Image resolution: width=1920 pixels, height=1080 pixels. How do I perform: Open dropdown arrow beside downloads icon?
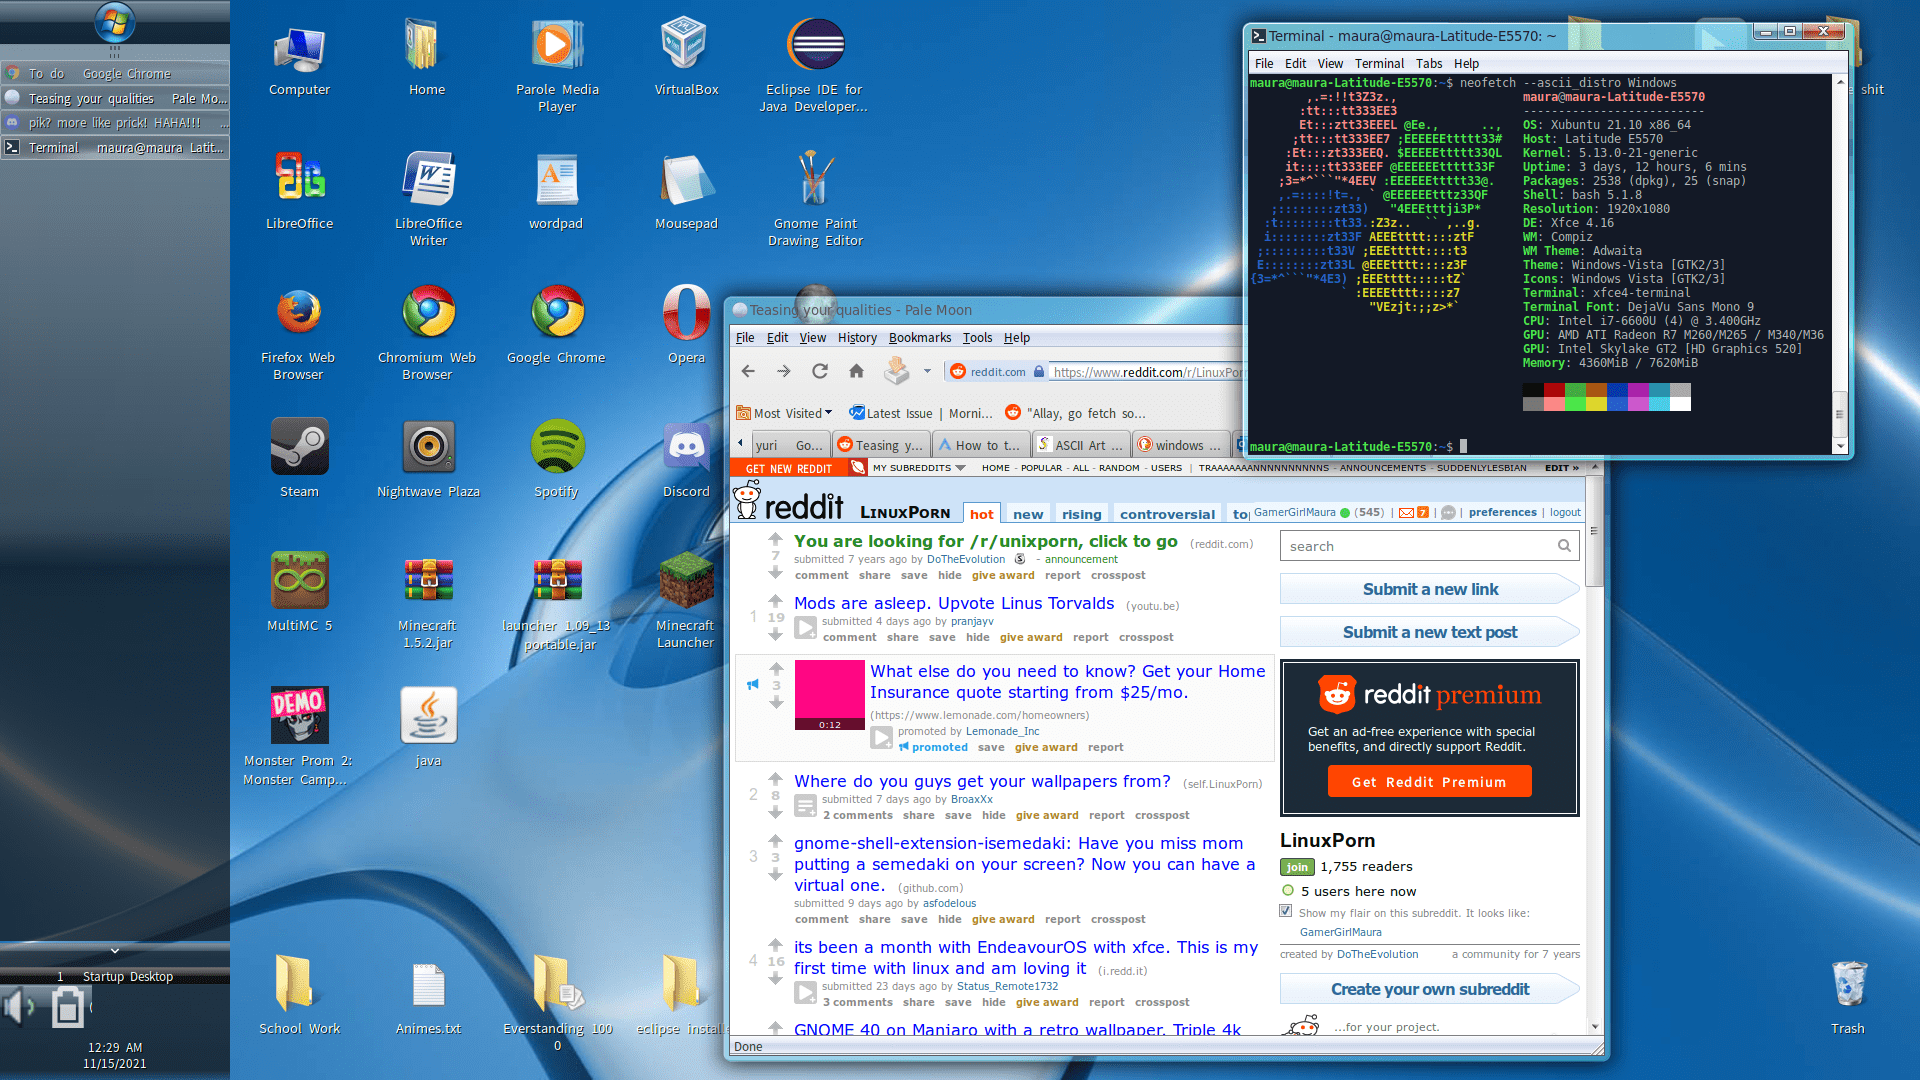point(927,371)
